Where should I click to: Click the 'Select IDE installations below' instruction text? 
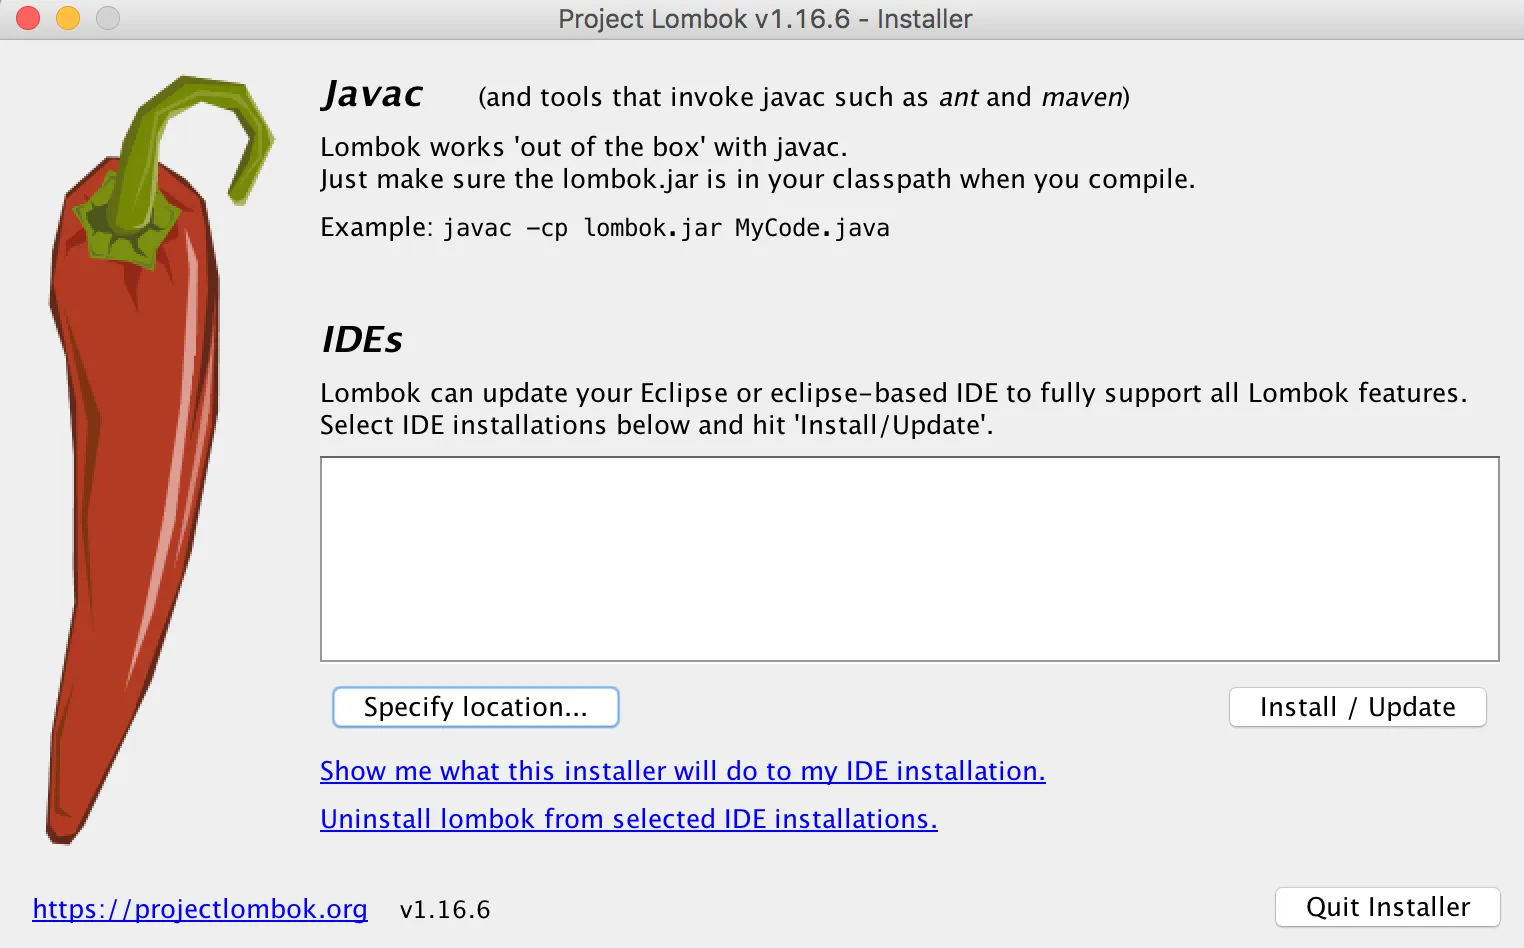click(x=656, y=425)
